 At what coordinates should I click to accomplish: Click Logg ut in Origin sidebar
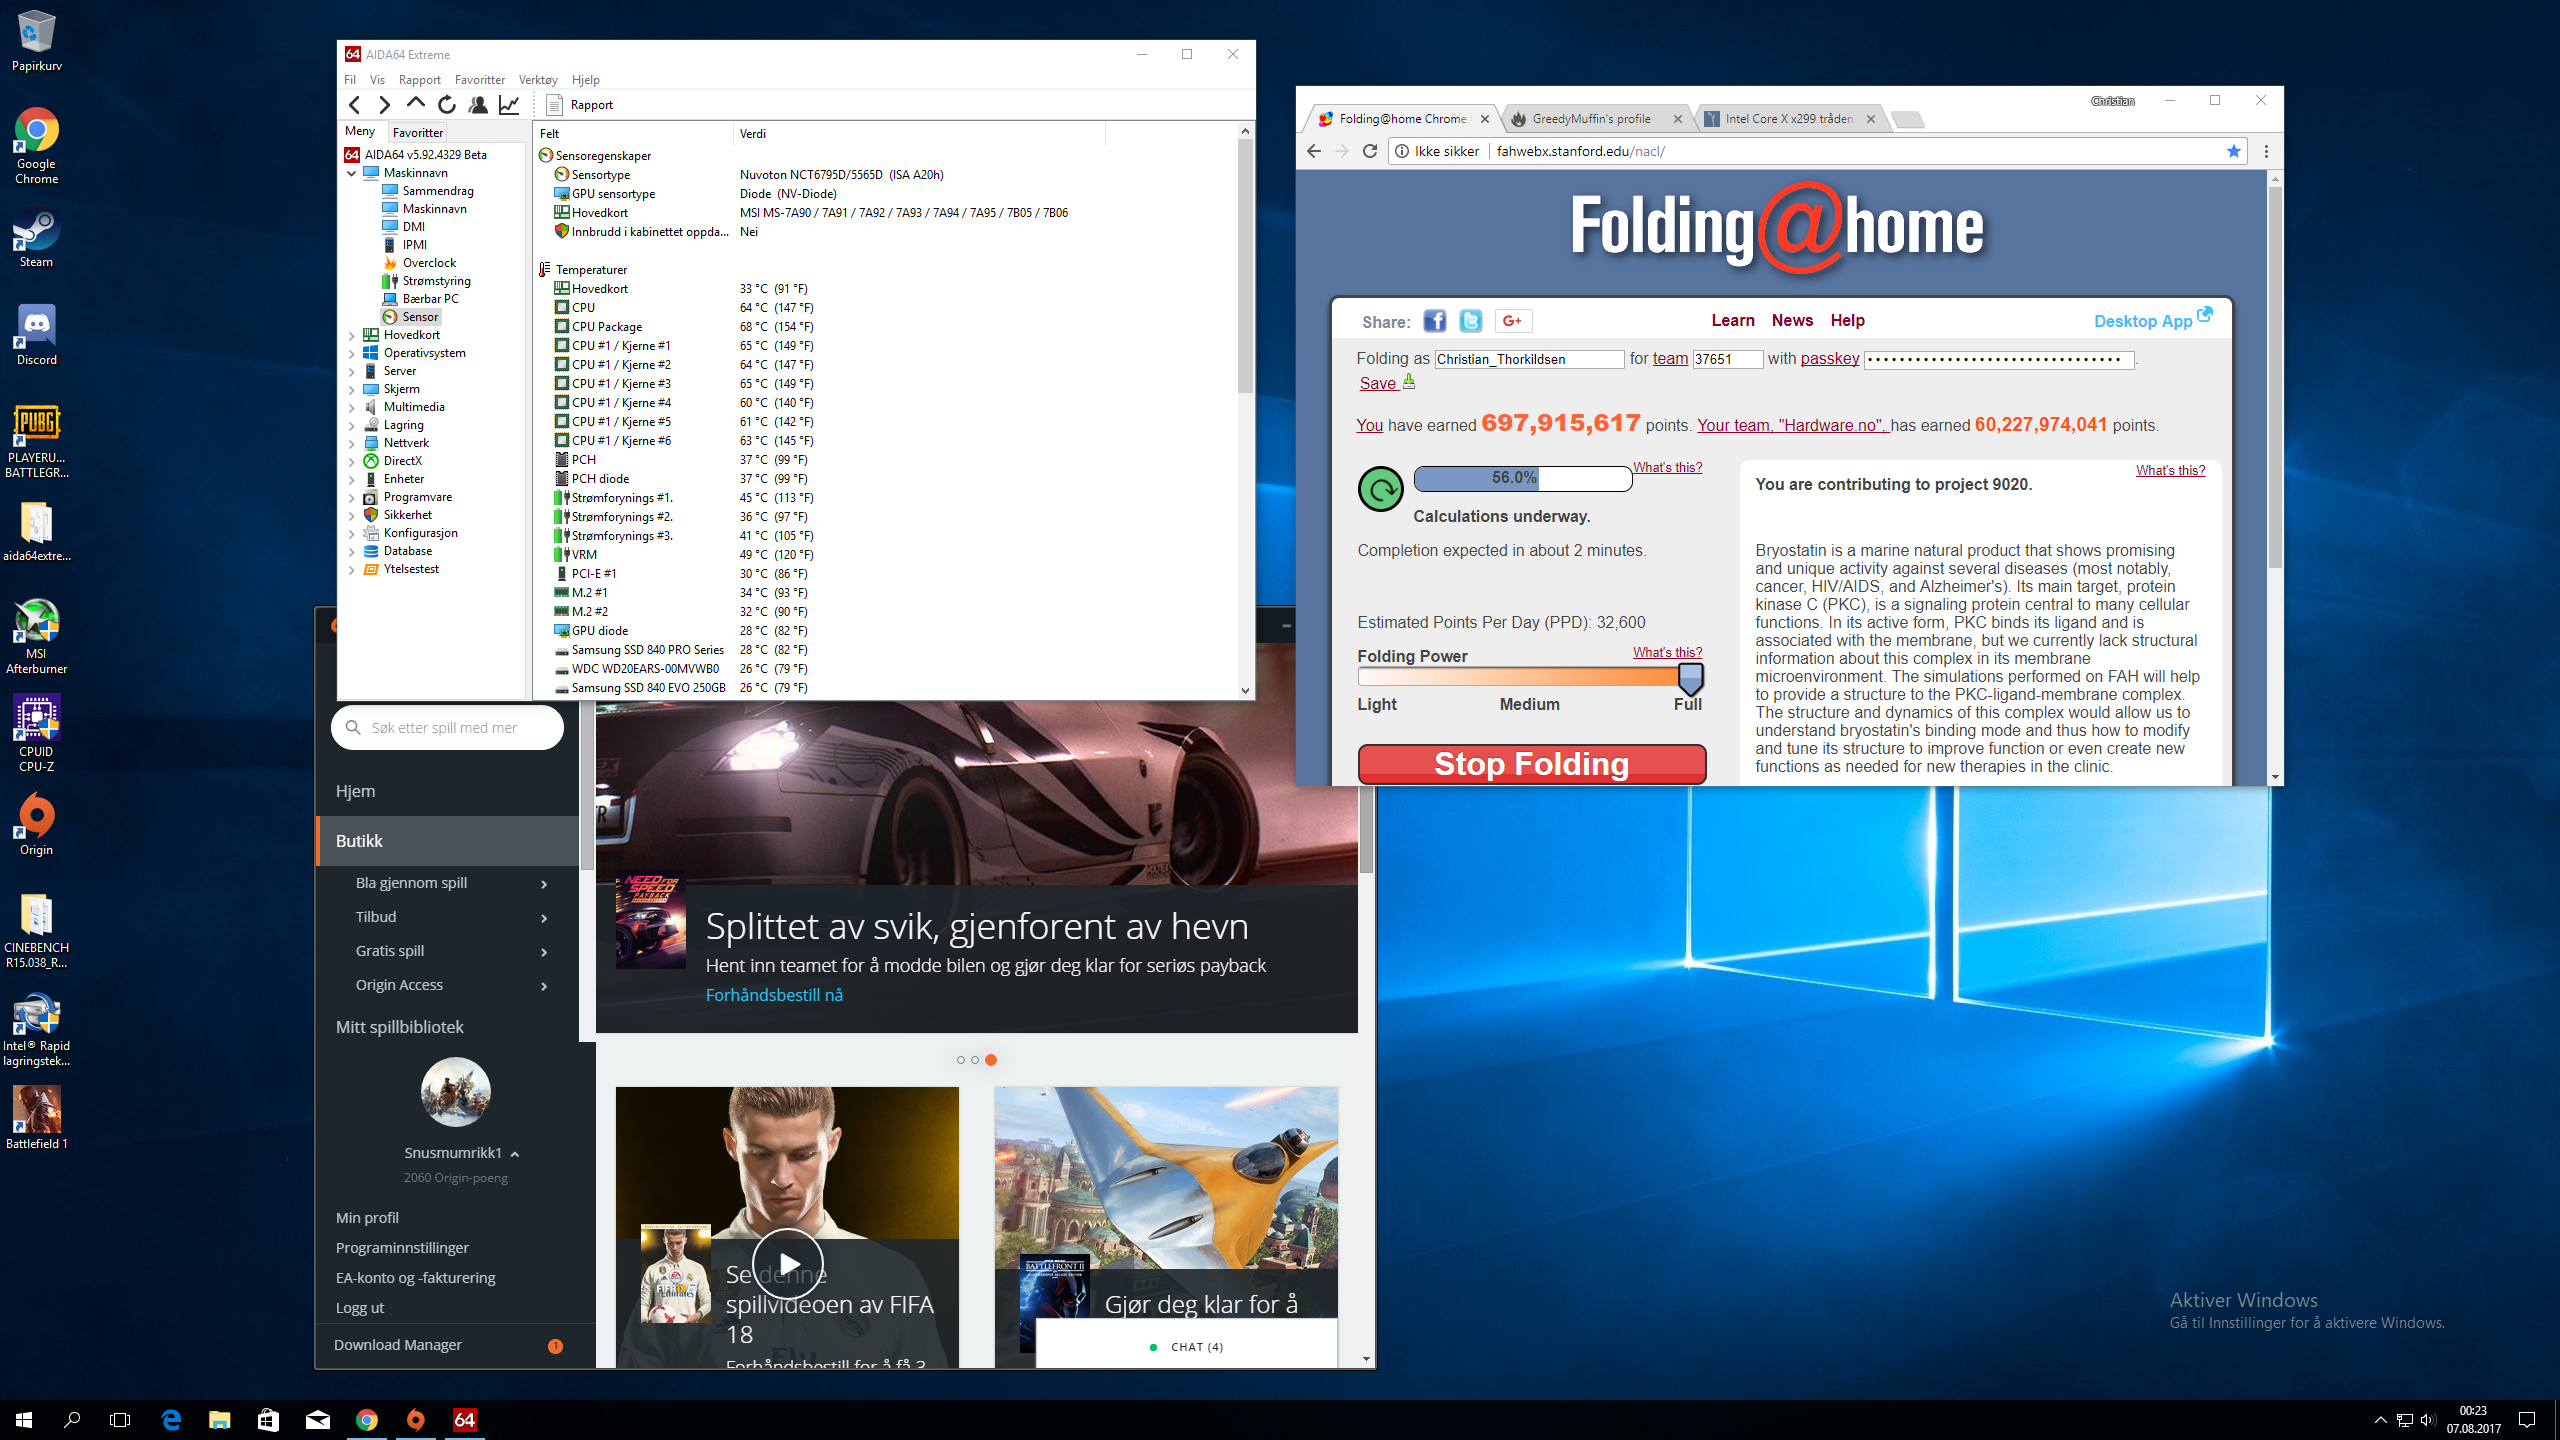[x=360, y=1307]
